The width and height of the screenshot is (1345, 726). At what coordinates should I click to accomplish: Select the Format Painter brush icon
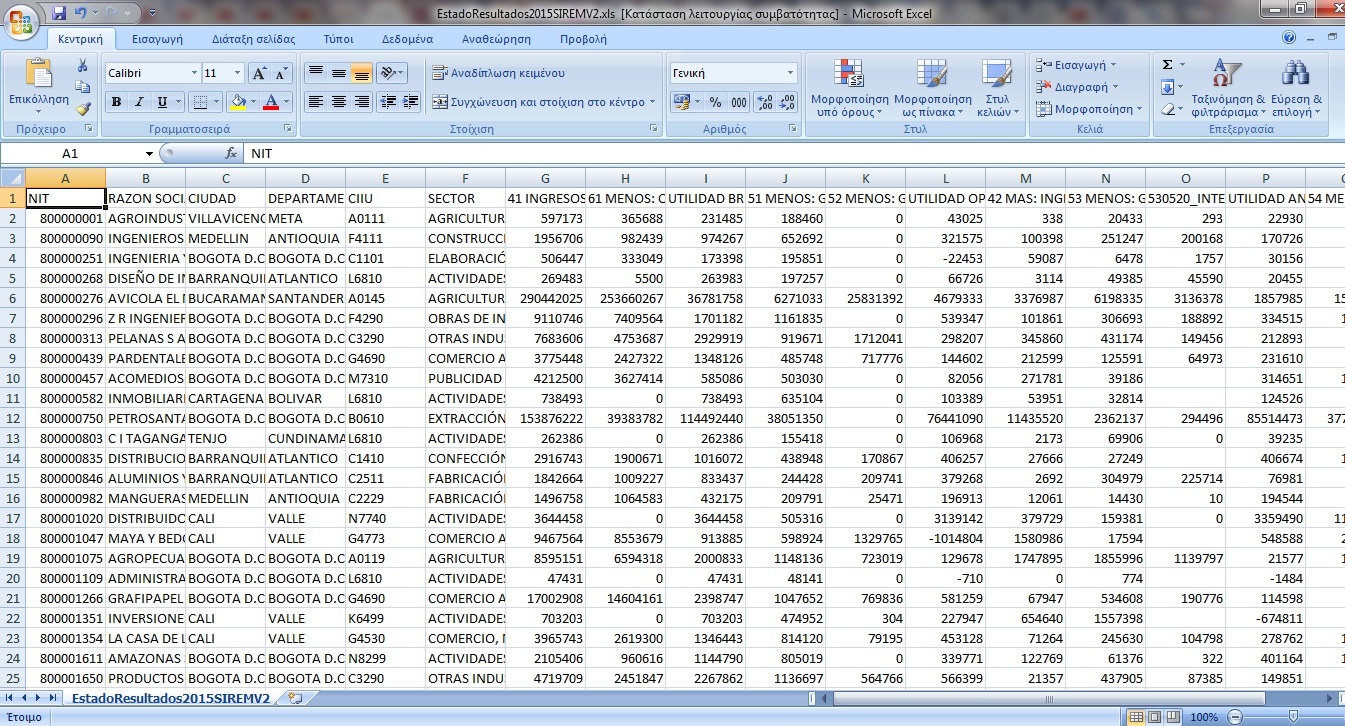pyautogui.click(x=83, y=109)
